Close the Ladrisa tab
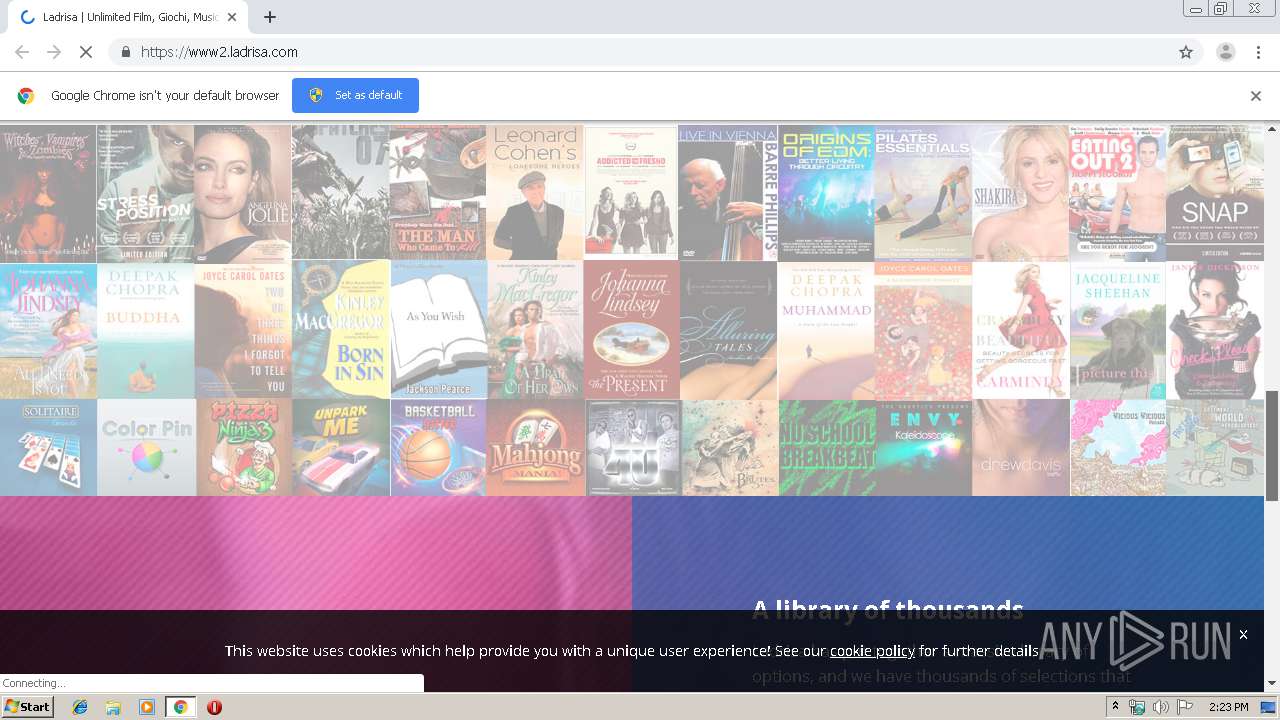This screenshot has height=720, width=1280. pyautogui.click(x=232, y=17)
